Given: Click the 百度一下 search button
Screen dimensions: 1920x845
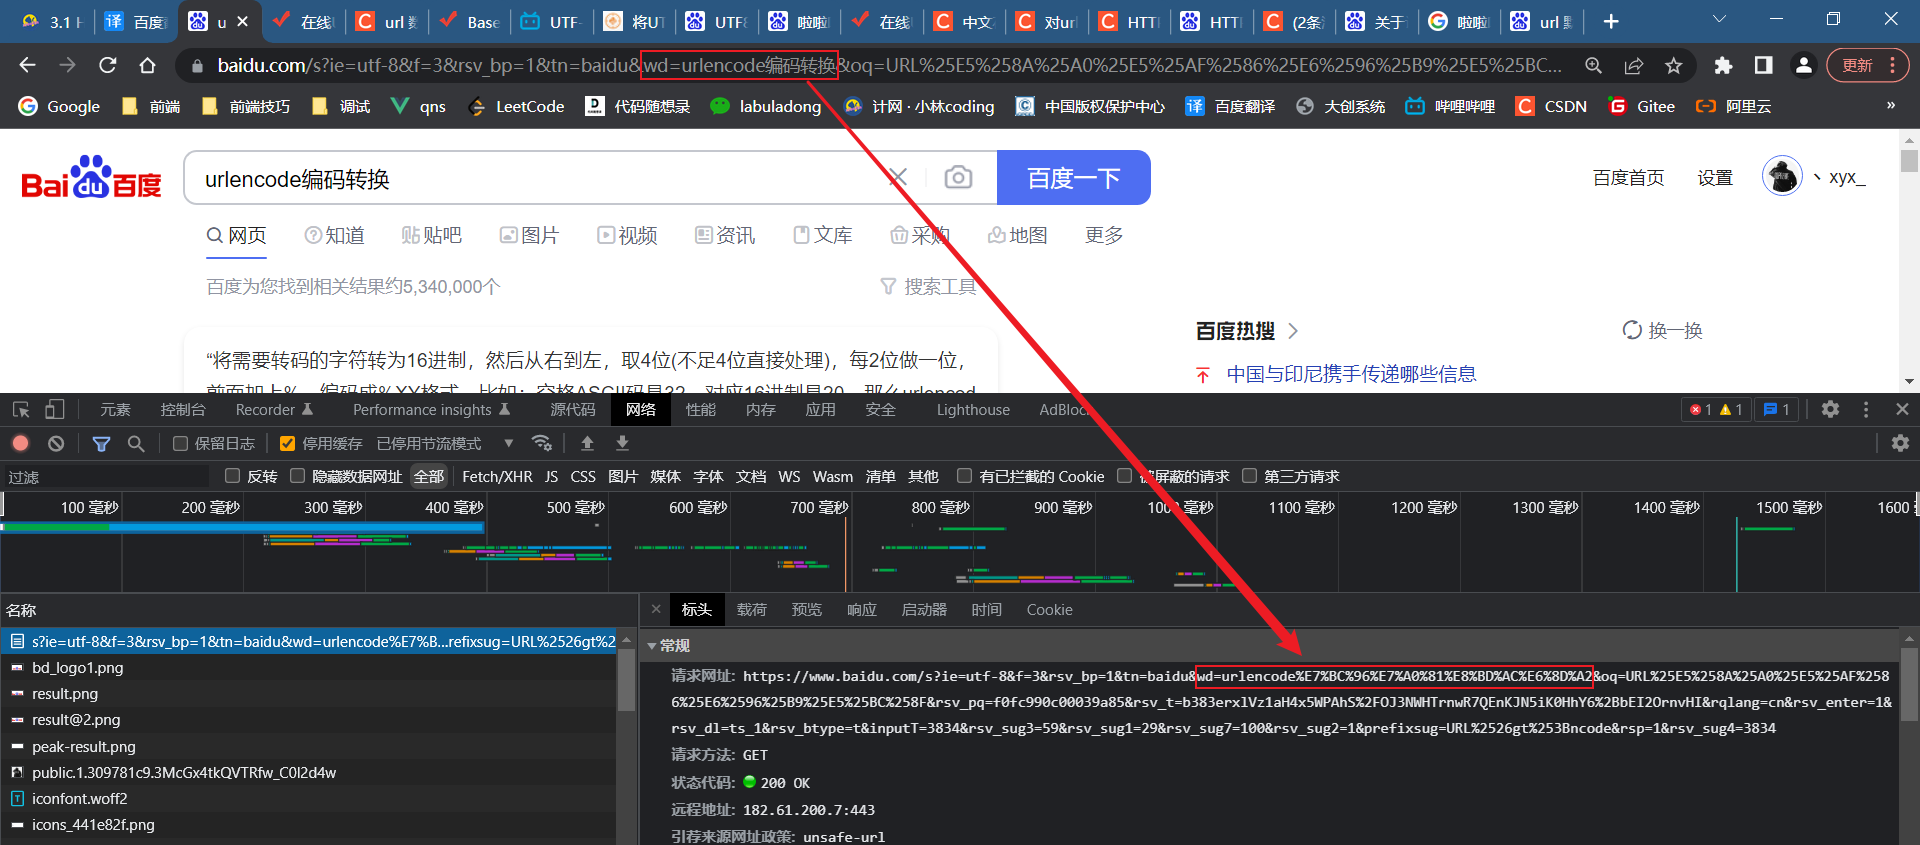Looking at the screenshot, I should pyautogui.click(x=1074, y=178).
